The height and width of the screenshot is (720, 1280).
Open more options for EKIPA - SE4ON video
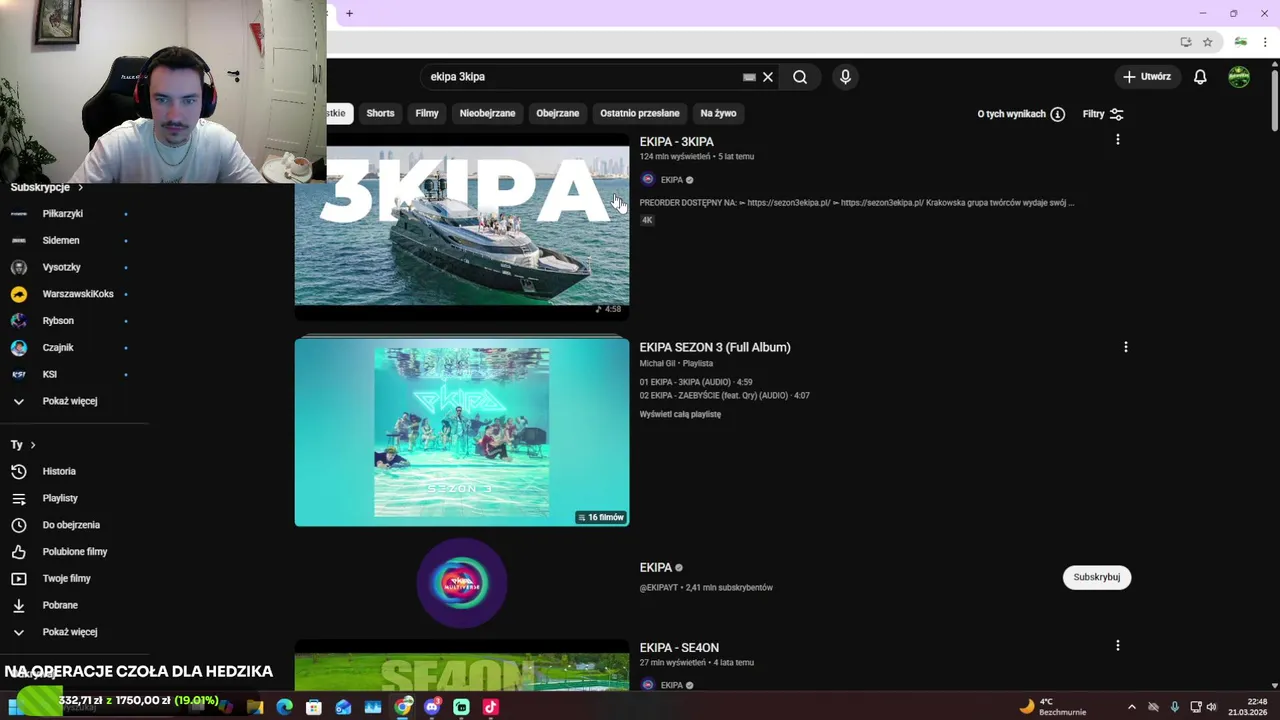(1117, 646)
